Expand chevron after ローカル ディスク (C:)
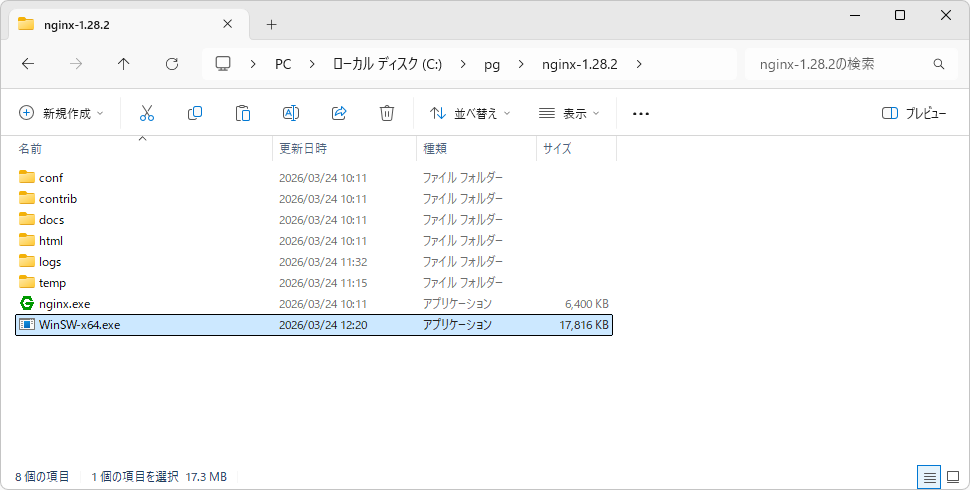 (x=463, y=64)
